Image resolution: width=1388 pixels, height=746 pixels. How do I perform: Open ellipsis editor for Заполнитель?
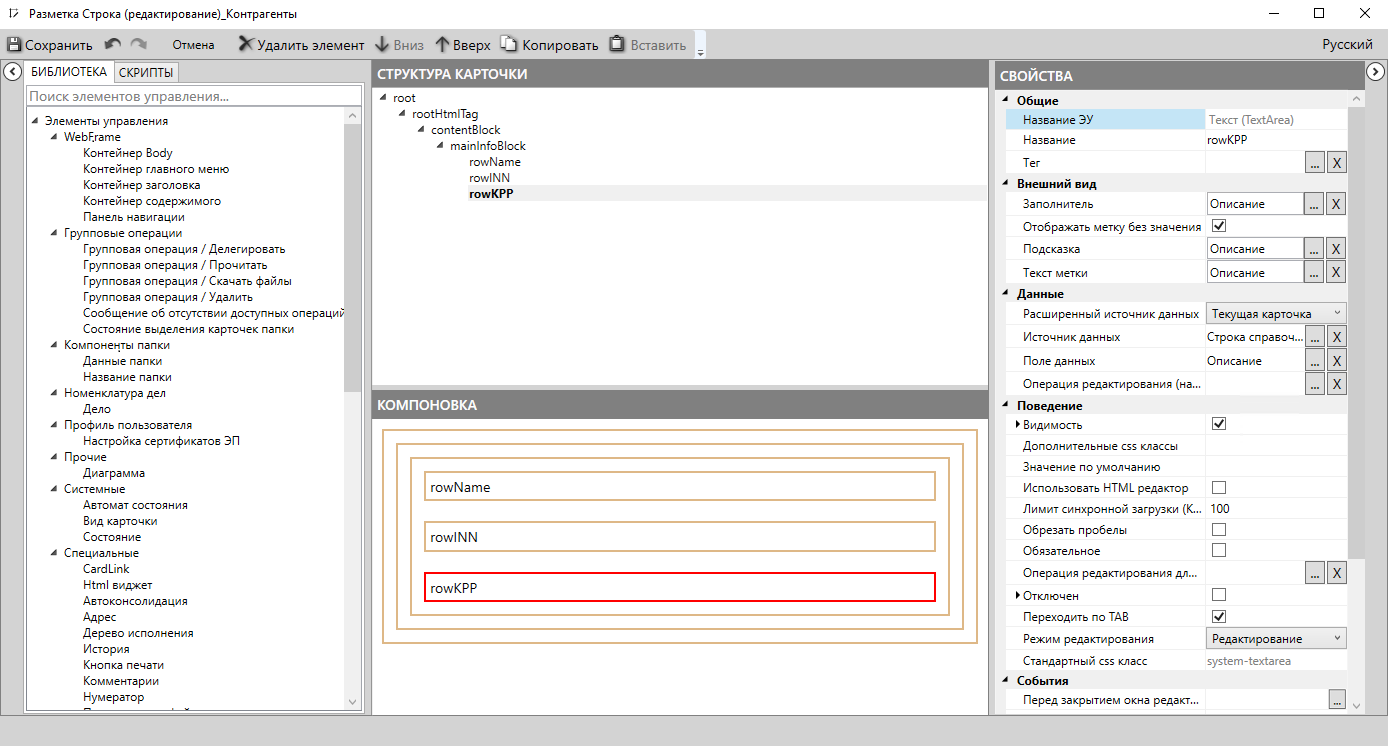click(1315, 204)
